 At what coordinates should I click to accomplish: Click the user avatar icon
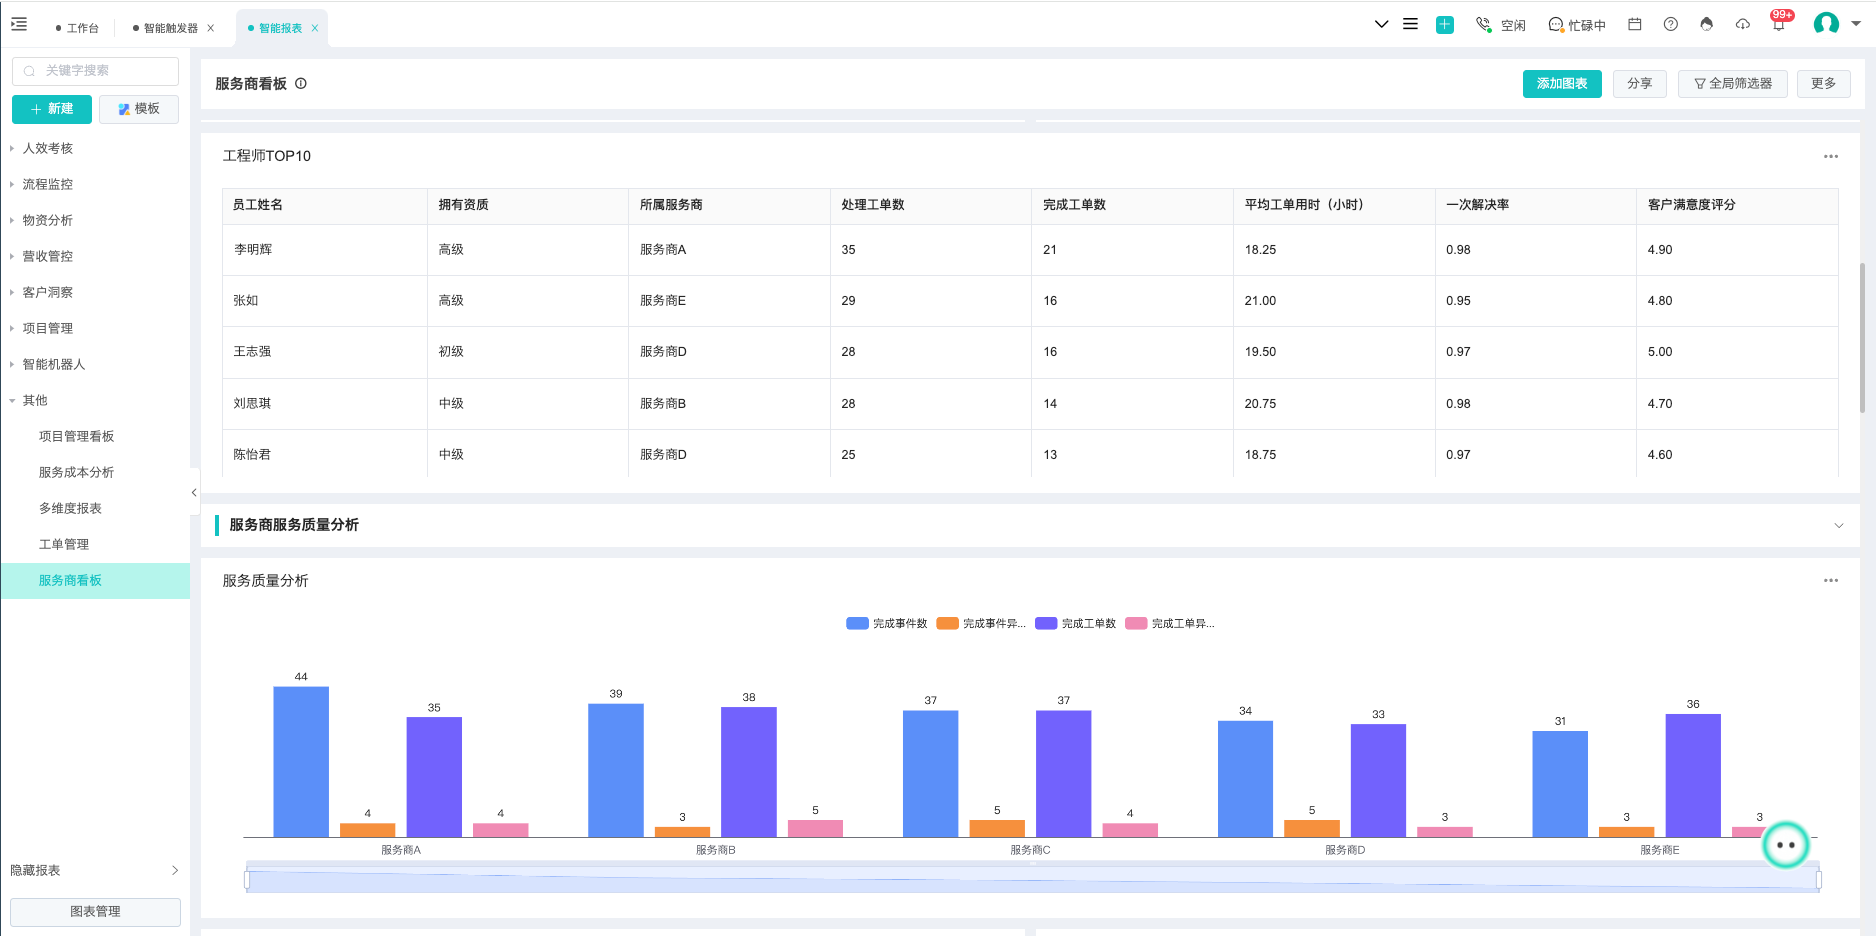pyautogui.click(x=1826, y=23)
